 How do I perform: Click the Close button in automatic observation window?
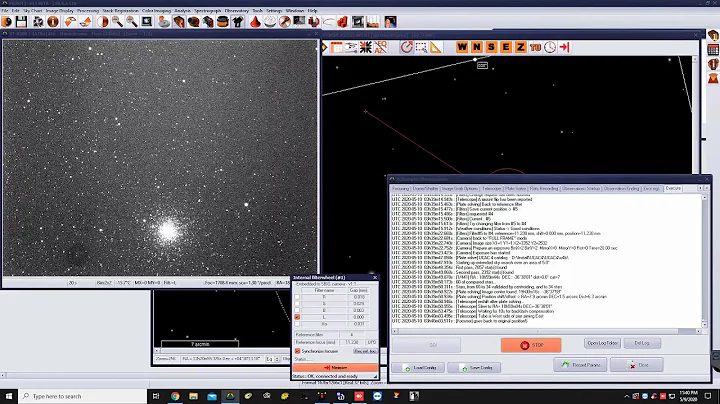point(636,365)
